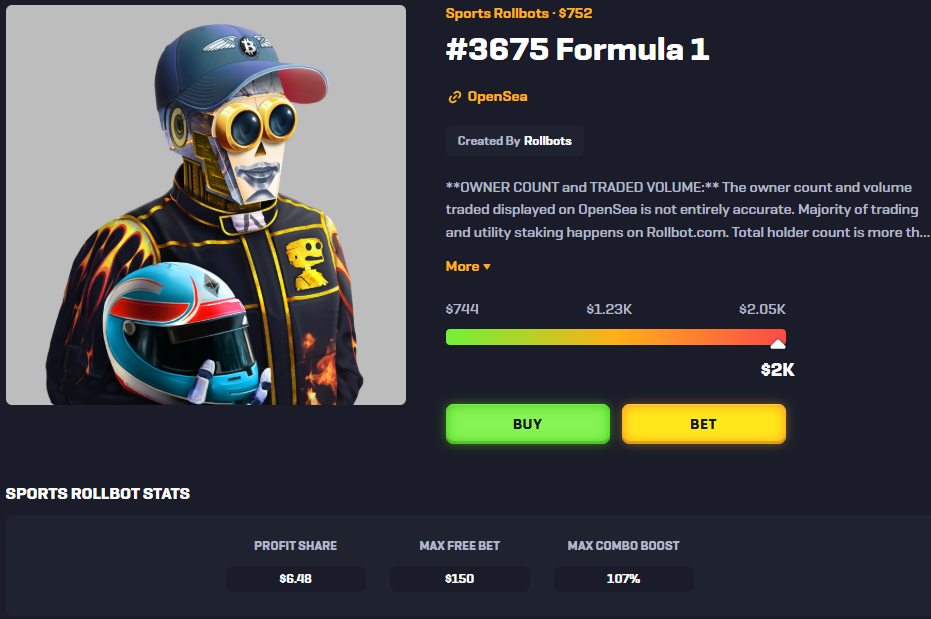This screenshot has width=931, height=619.
Task: Click the Profit Share $6.48 value
Action: tap(296, 579)
